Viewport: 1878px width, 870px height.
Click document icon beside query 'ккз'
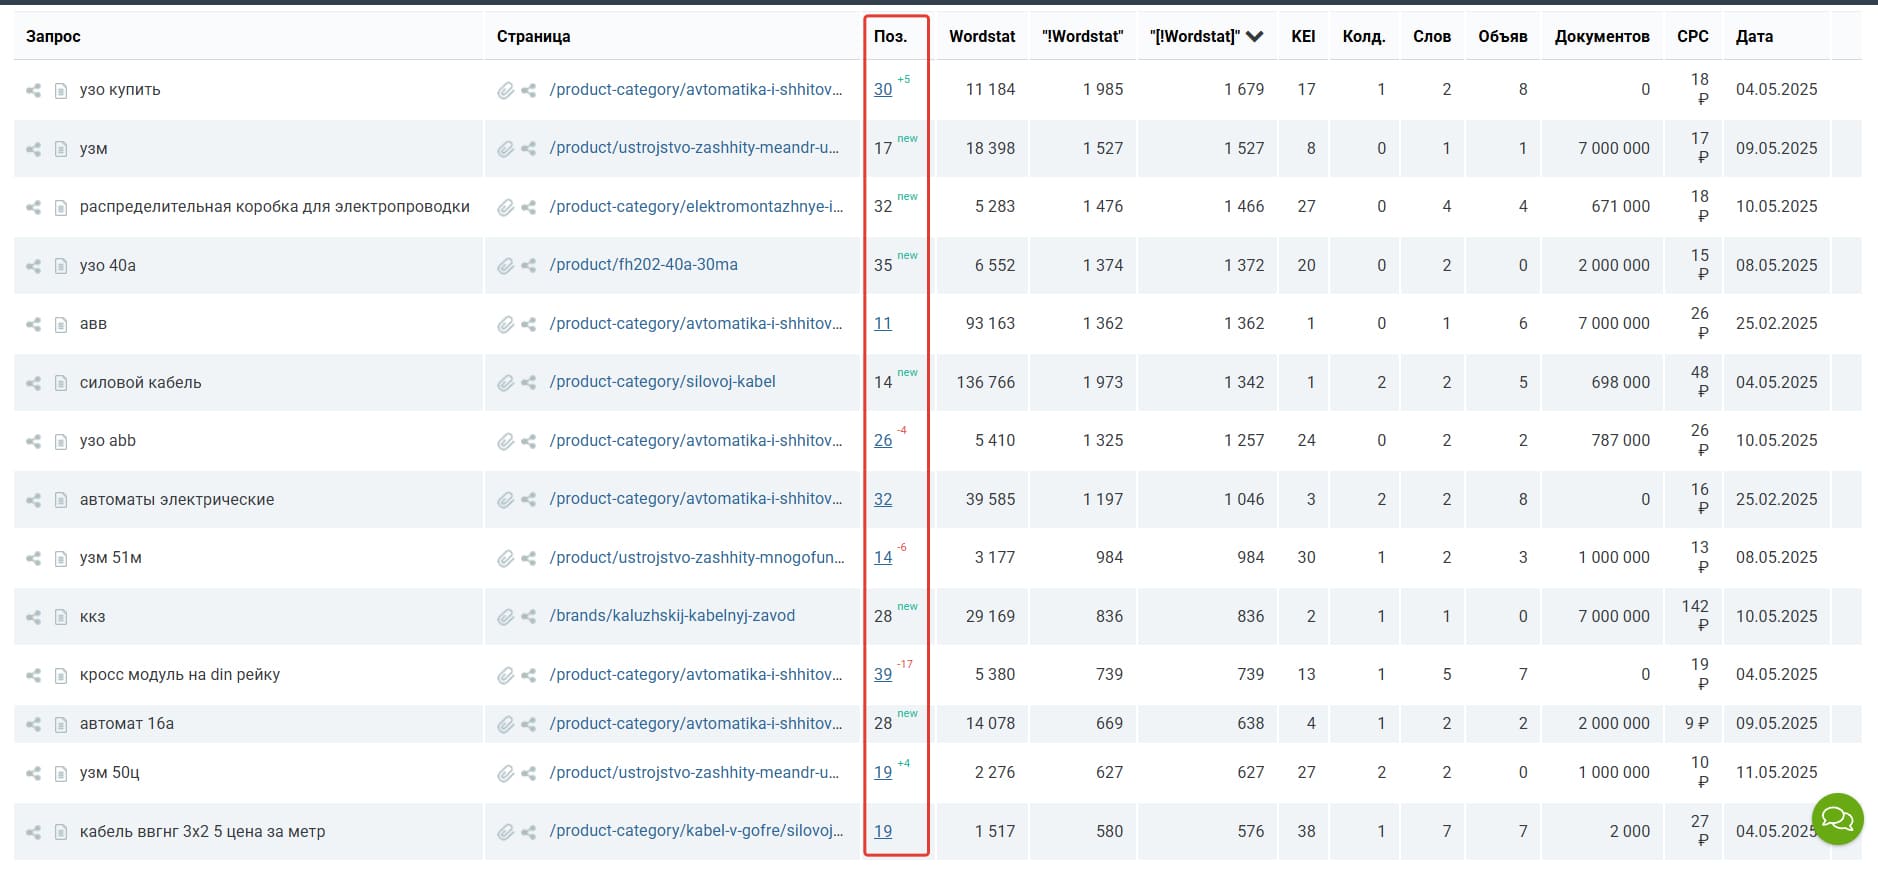point(61,617)
